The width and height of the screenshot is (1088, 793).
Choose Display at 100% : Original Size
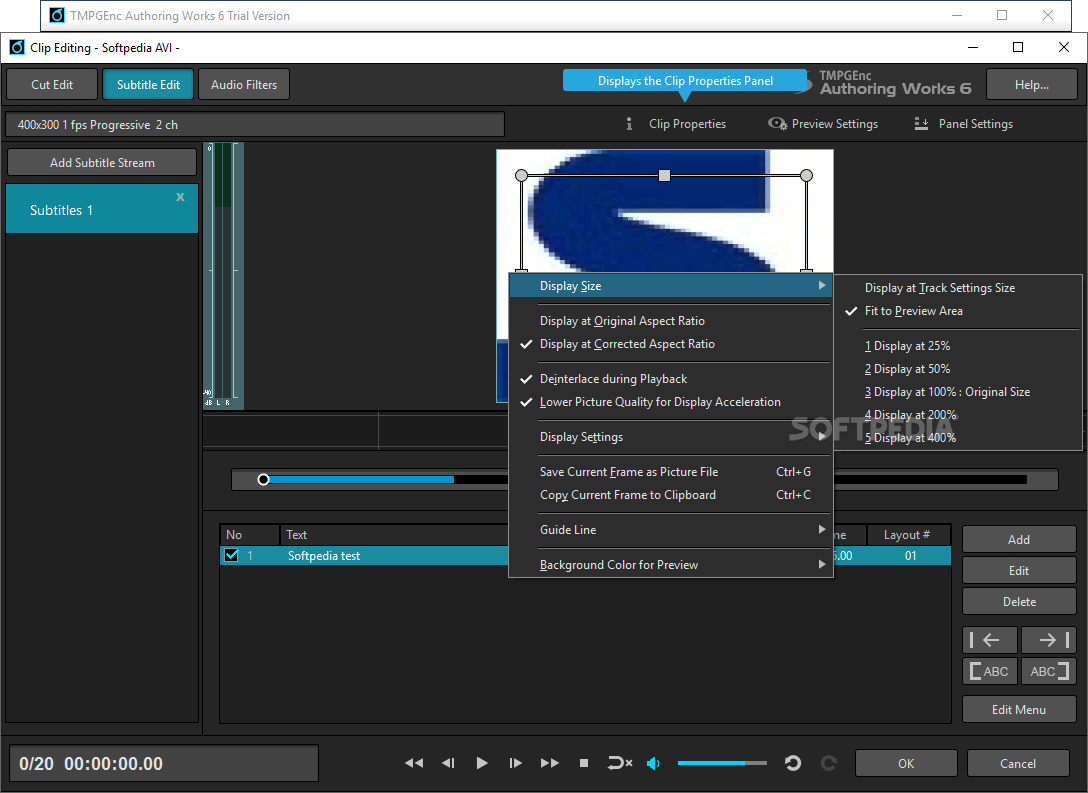coord(958,392)
